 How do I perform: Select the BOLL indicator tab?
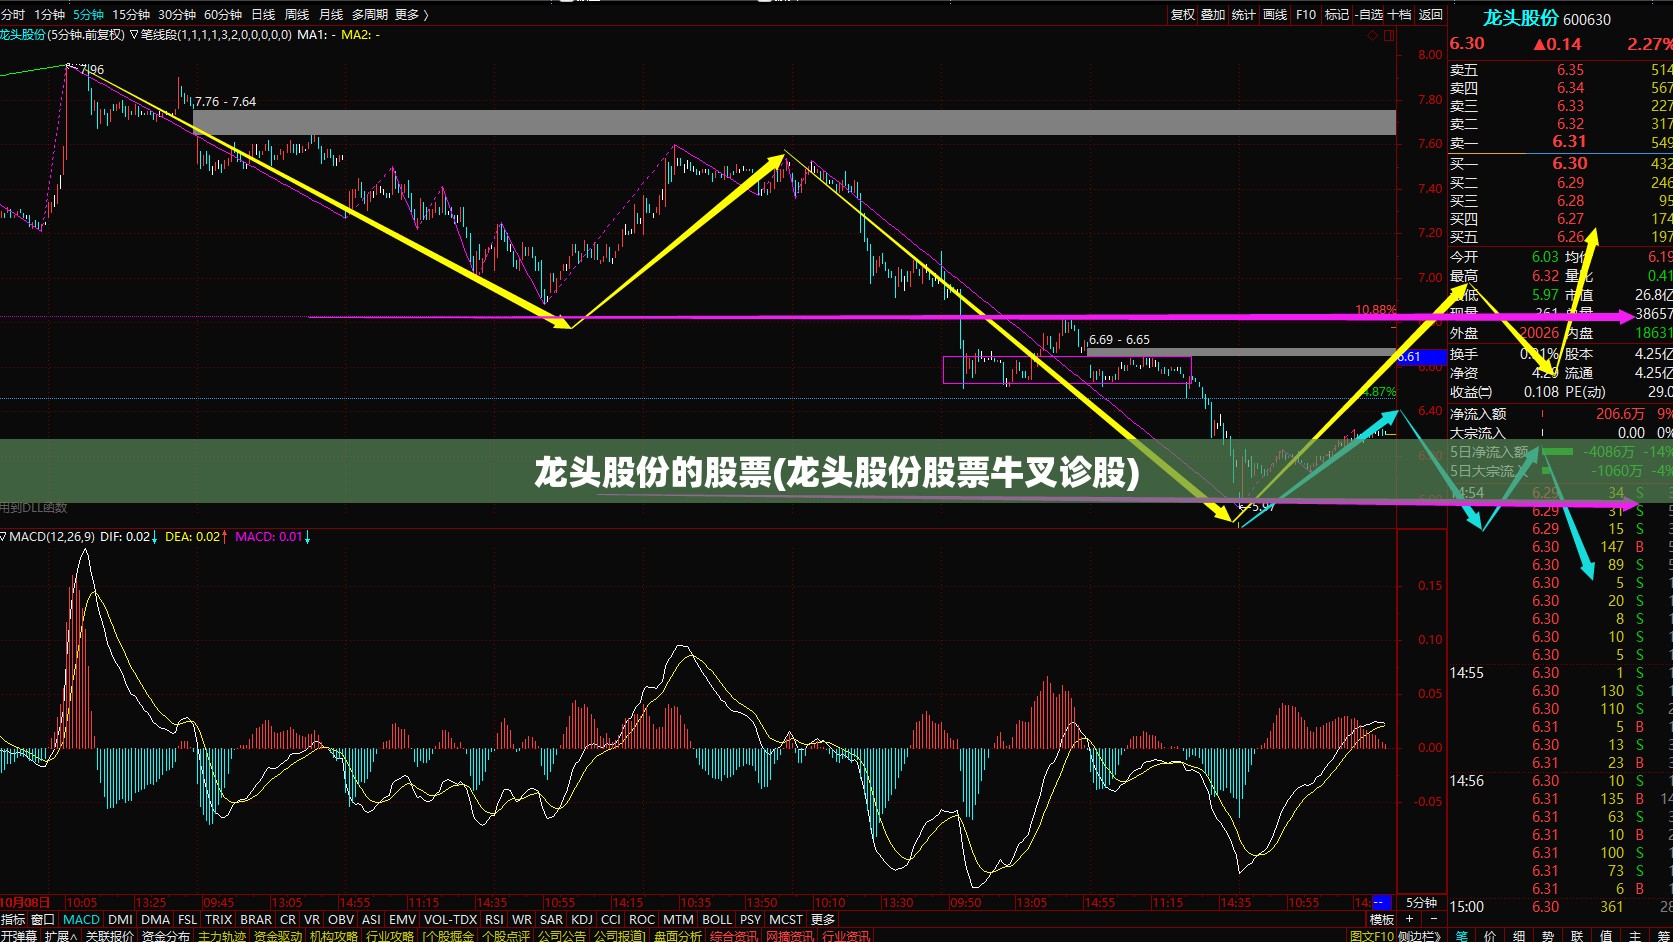(x=717, y=919)
